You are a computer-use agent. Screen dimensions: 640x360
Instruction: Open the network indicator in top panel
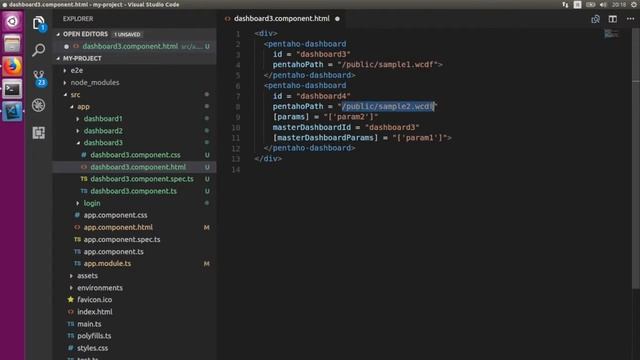pyautogui.click(x=565, y=4)
